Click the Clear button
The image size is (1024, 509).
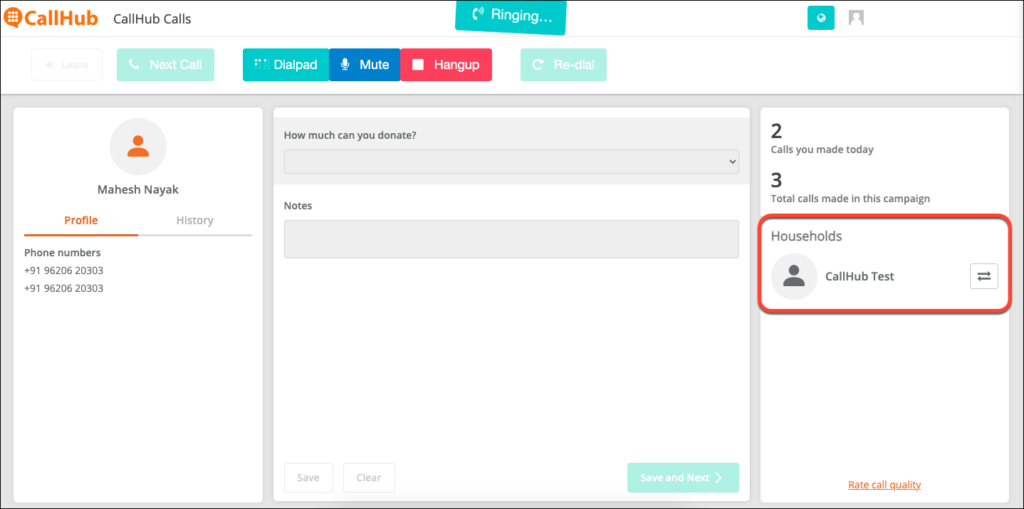pos(369,478)
